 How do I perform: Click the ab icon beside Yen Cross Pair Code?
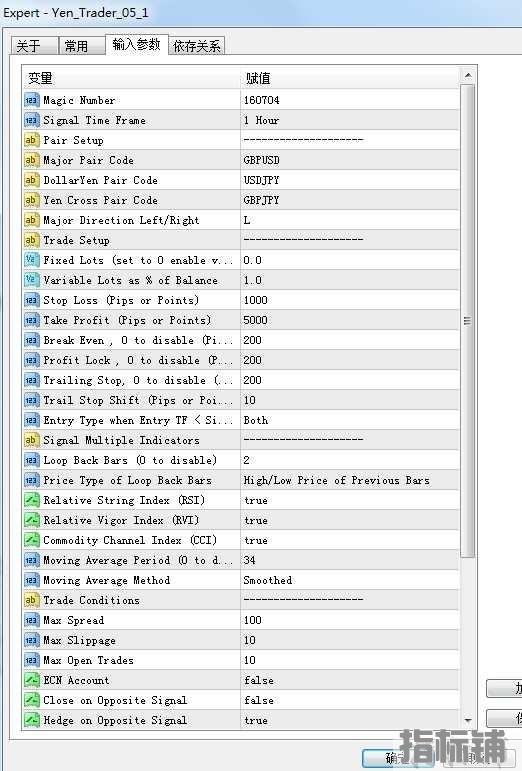(31, 200)
